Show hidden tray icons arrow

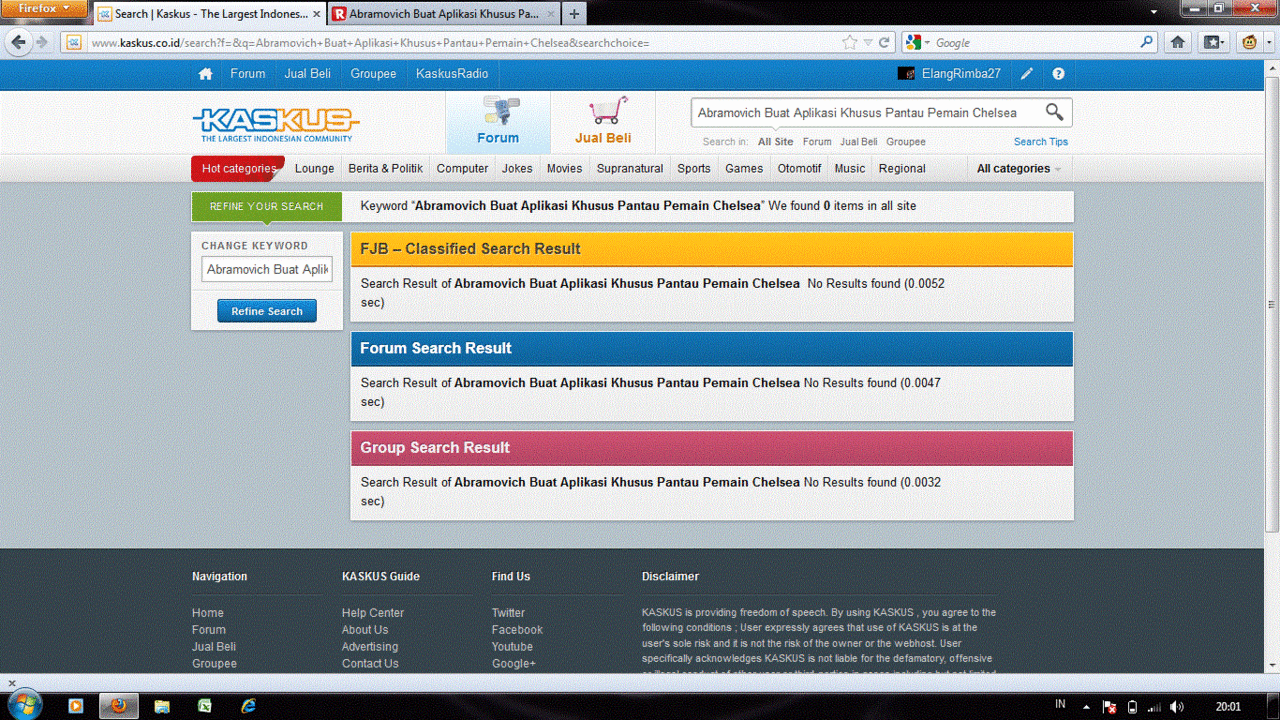pos(1086,707)
